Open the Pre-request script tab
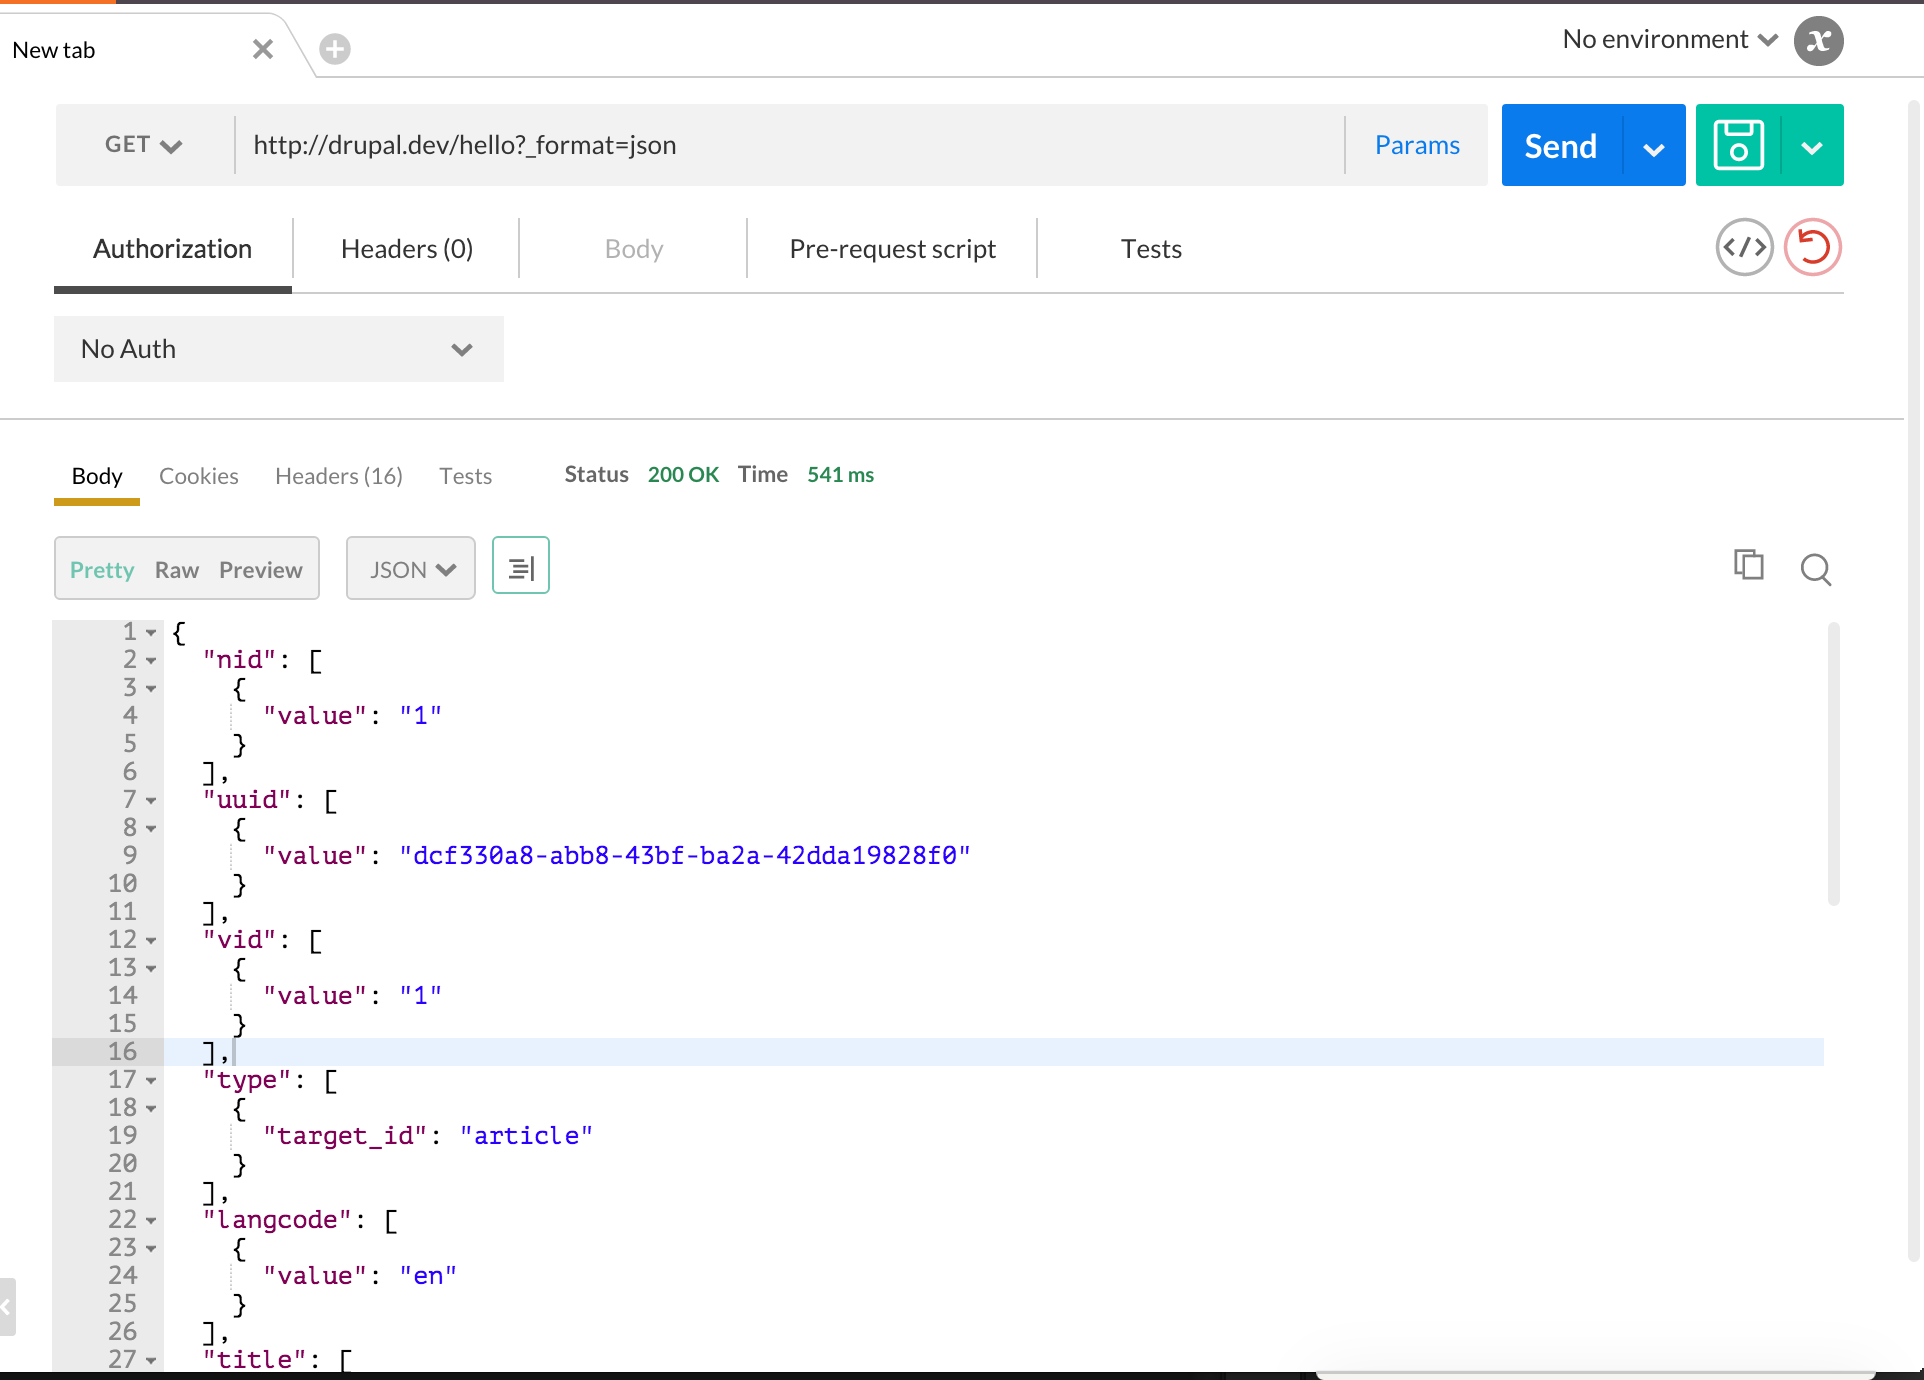Viewport: 1924px width, 1380px height. pyautogui.click(x=892, y=249)
